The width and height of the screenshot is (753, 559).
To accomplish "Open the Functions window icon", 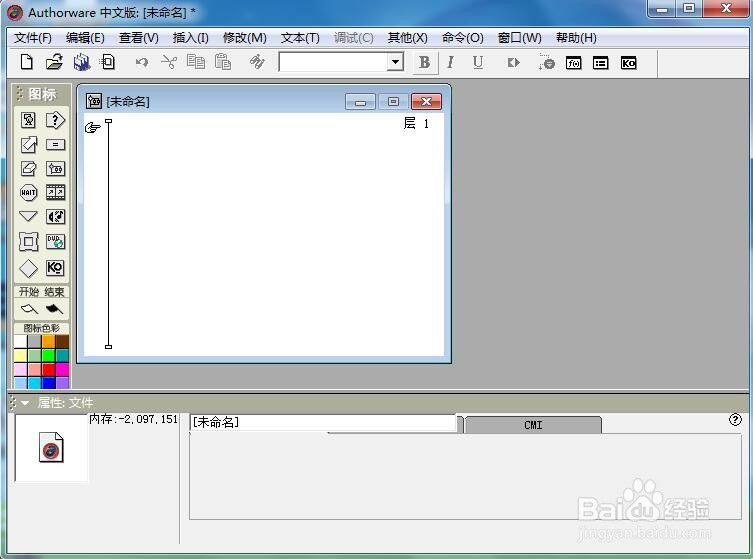I will [573, 63].
